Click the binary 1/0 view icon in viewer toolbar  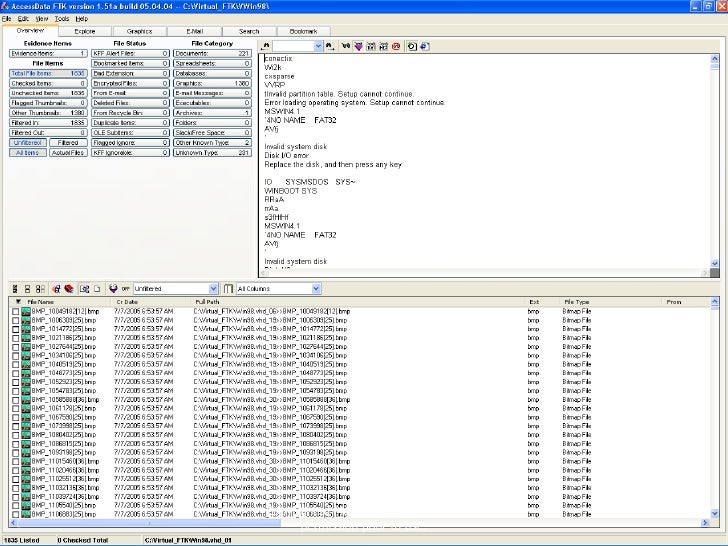(x=345, y=46)
